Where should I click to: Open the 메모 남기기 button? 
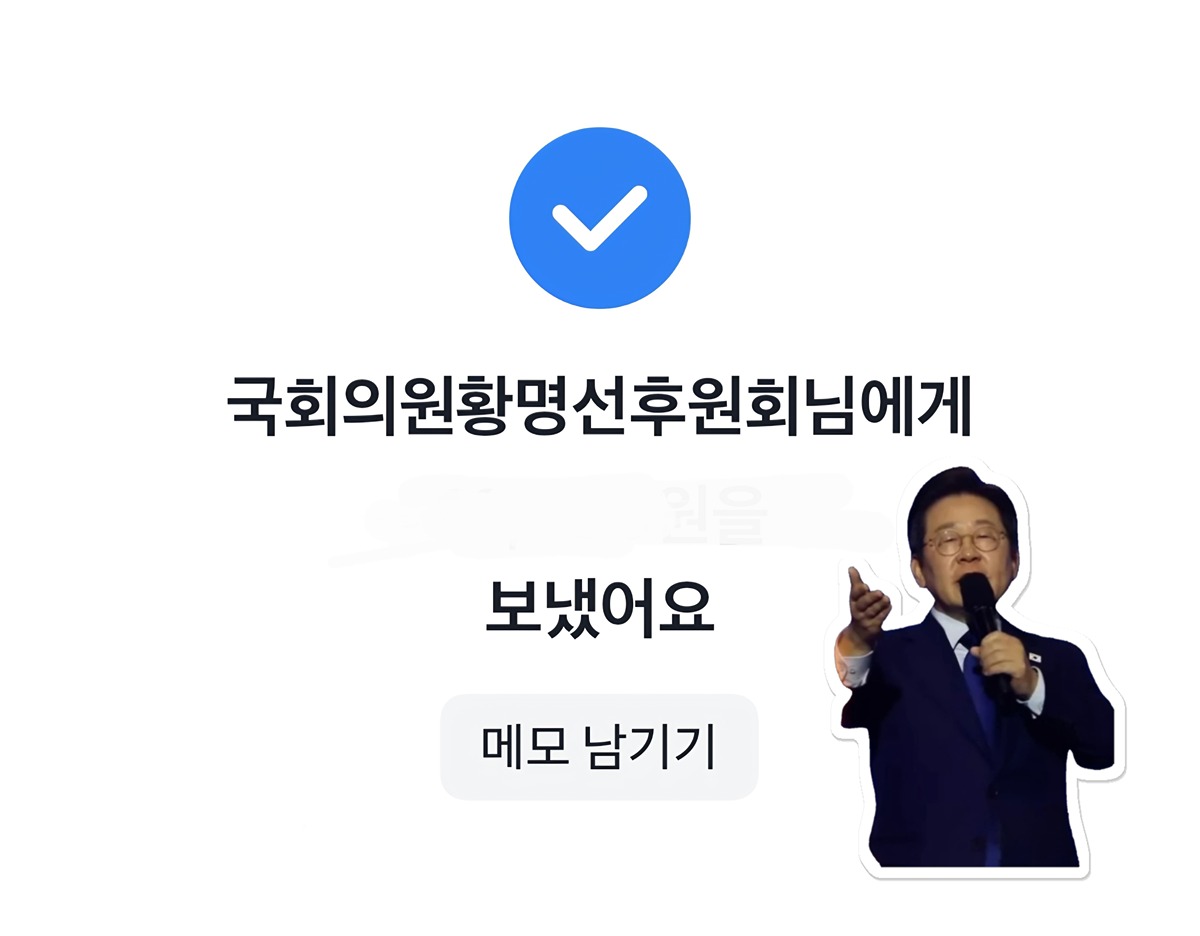click(x=599, y=747)
